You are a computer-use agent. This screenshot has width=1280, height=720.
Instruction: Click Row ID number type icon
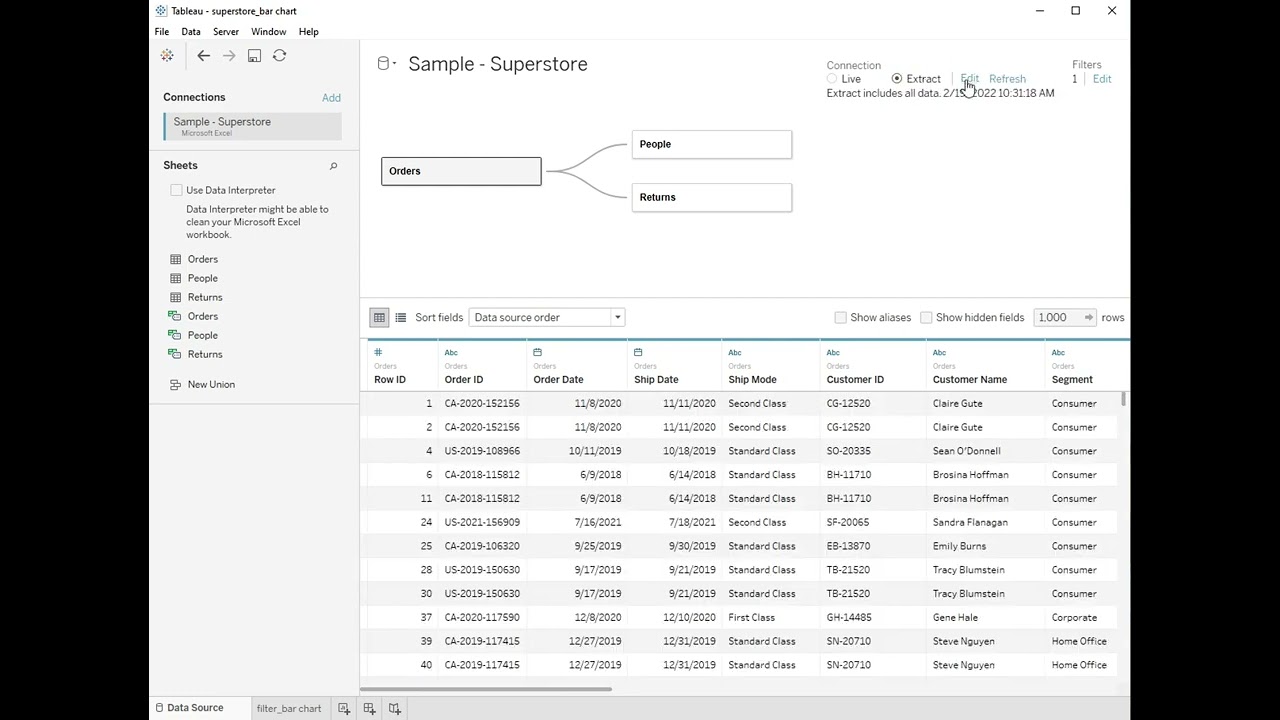tap(378, 352)
